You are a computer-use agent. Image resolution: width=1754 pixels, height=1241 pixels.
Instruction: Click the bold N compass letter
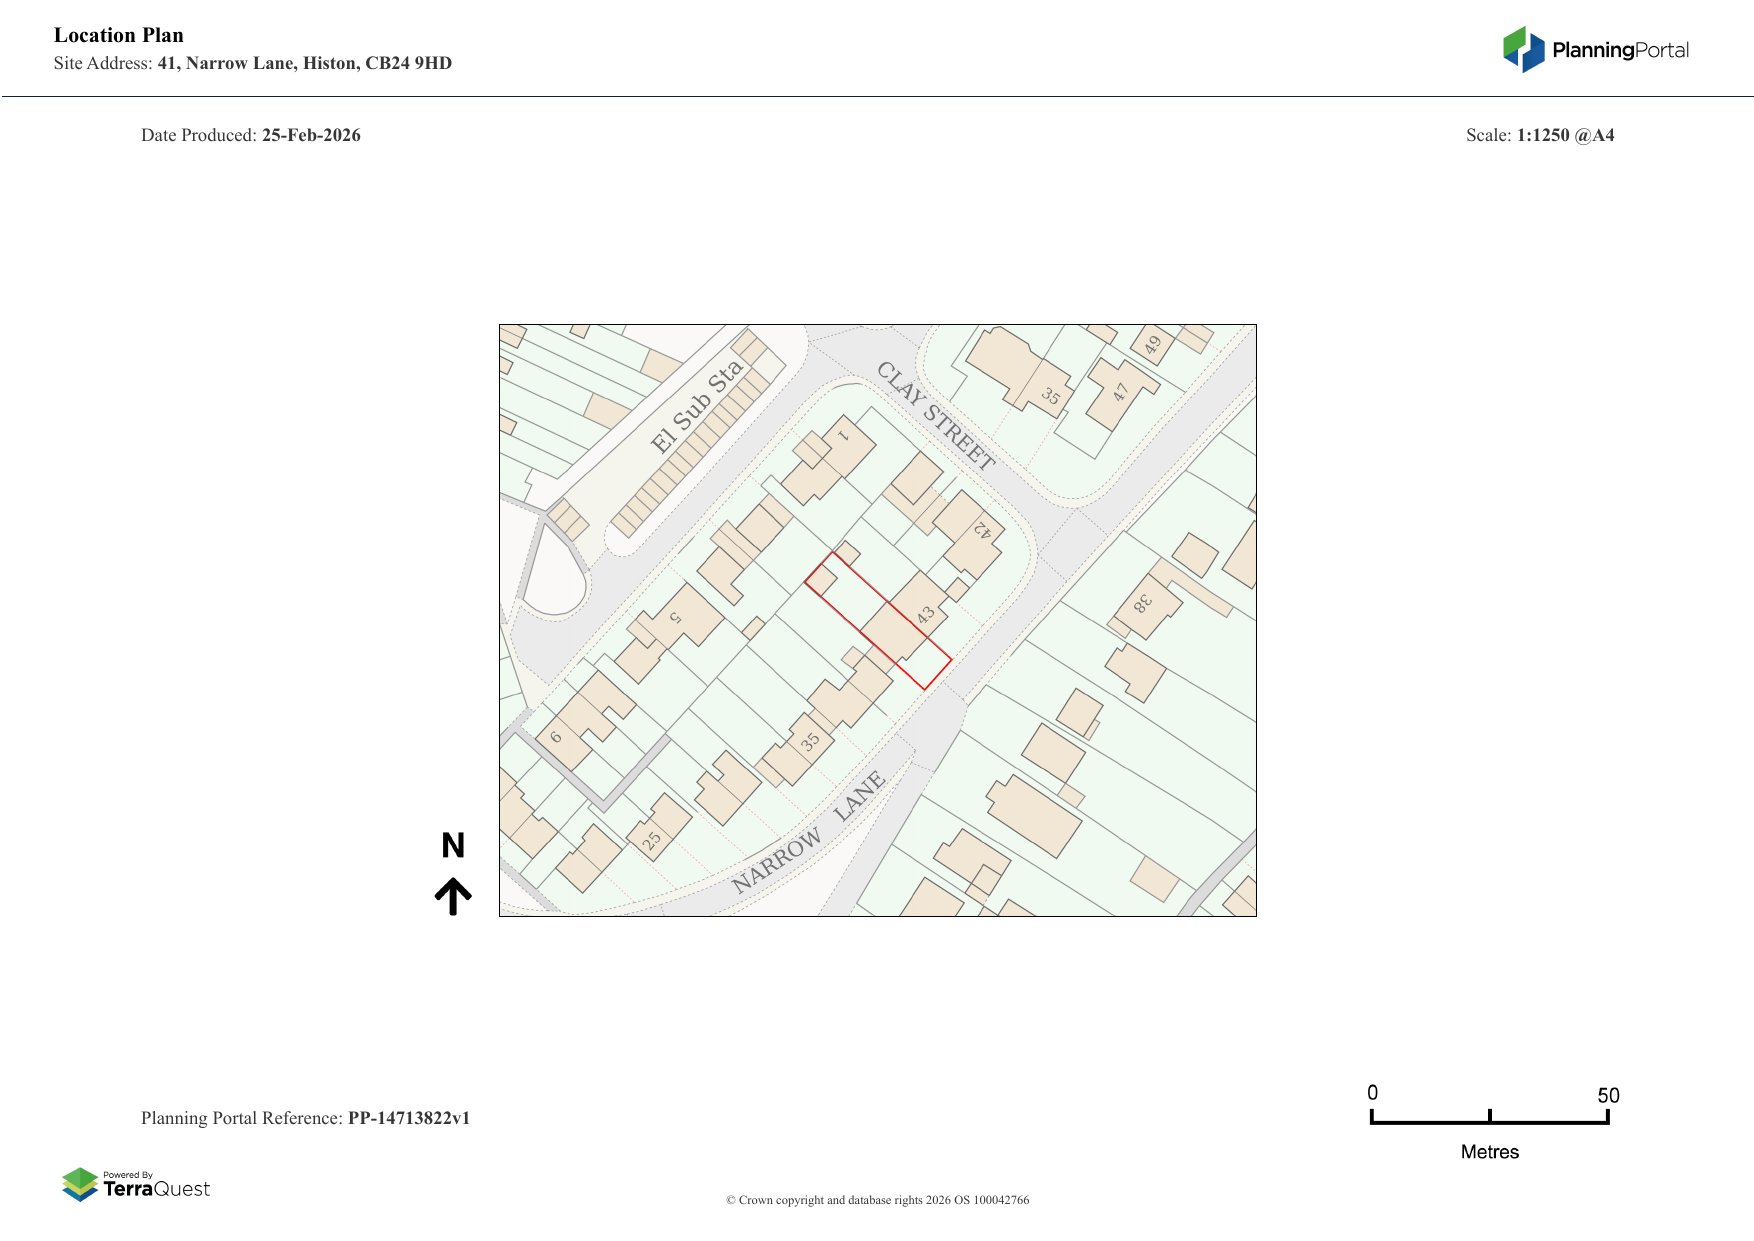(x=453, y=846)
